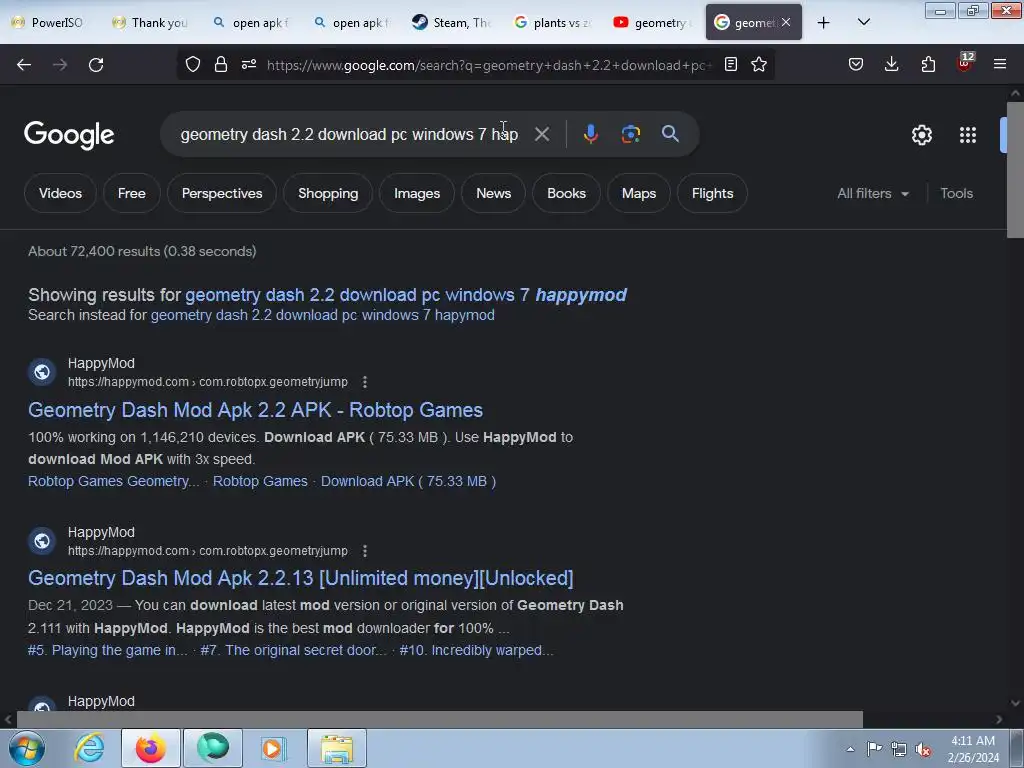This screenshot has height=768, width=1024.
Task: Search instead for the hapymod spelling
Action: tap(323, 315)
